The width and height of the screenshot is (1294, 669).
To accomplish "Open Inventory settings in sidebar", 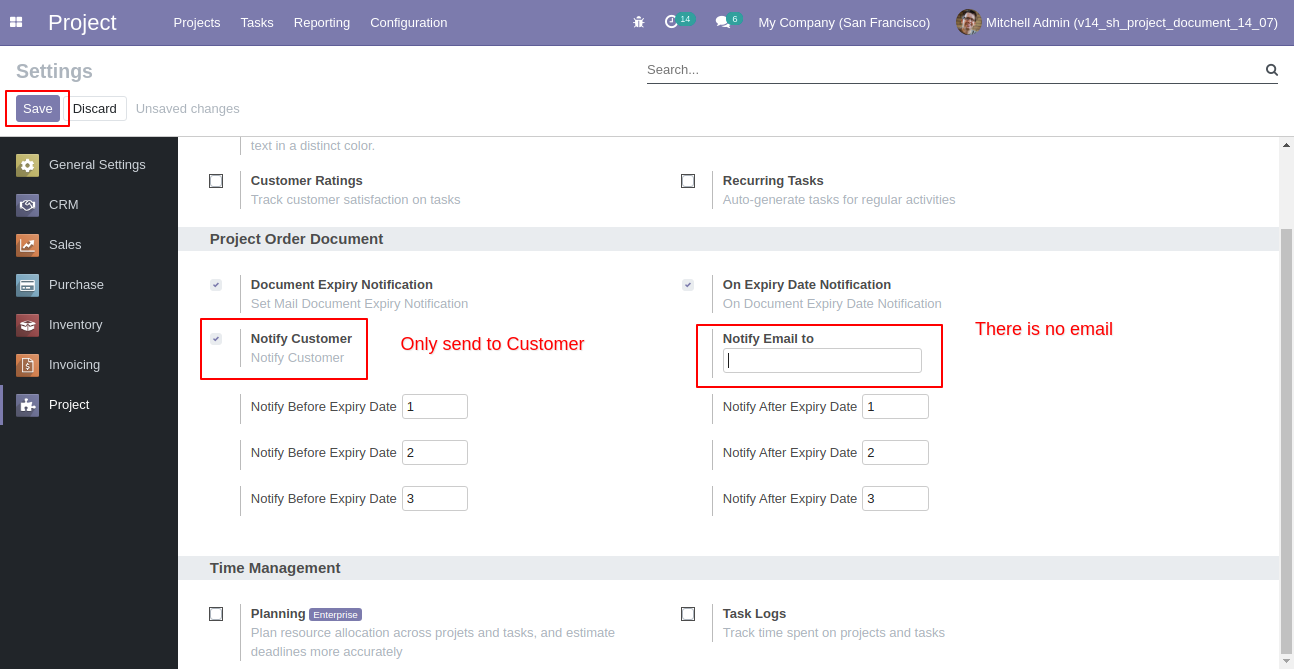I will coord(89,325).
